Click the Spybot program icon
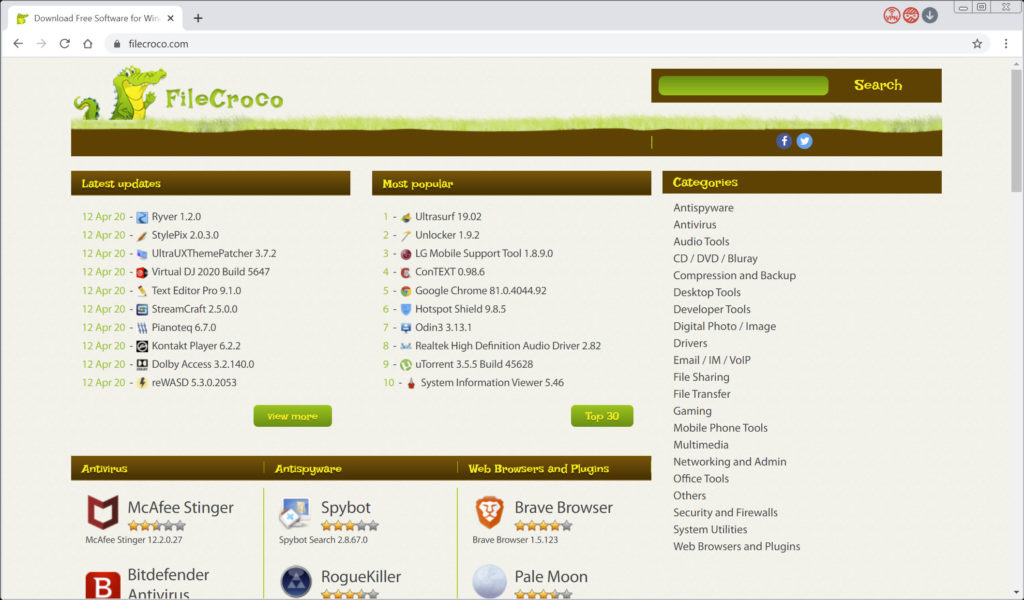1024x600 pixels. click(x=295, y=513)
